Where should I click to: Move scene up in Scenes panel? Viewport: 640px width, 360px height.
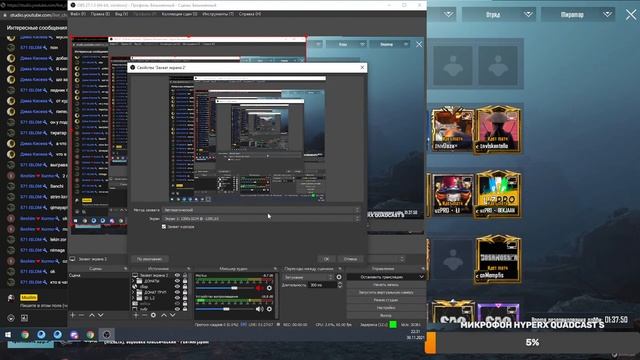tap(92, 315)
